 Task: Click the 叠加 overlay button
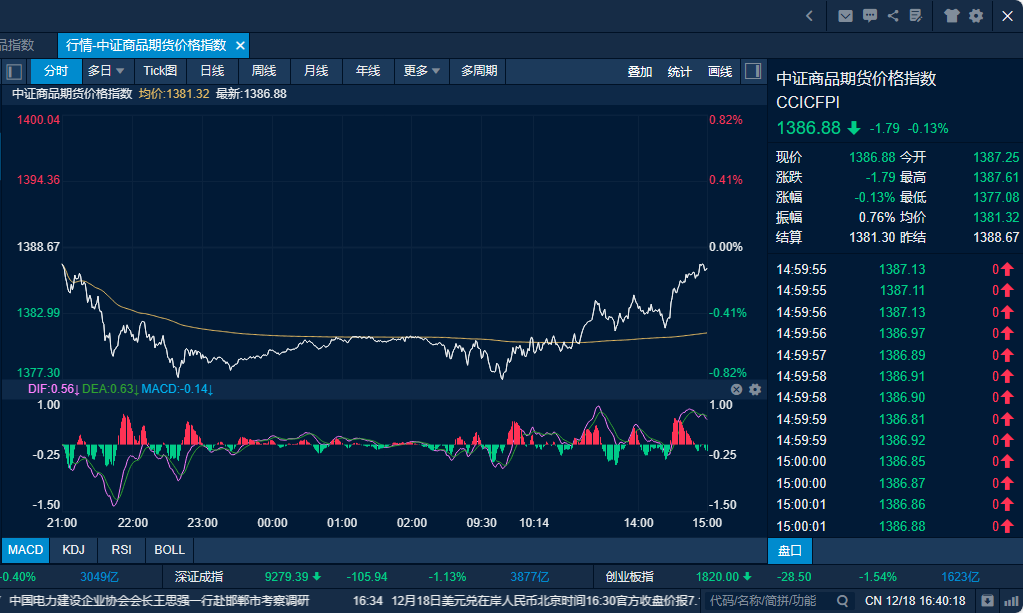coord(640,71)
